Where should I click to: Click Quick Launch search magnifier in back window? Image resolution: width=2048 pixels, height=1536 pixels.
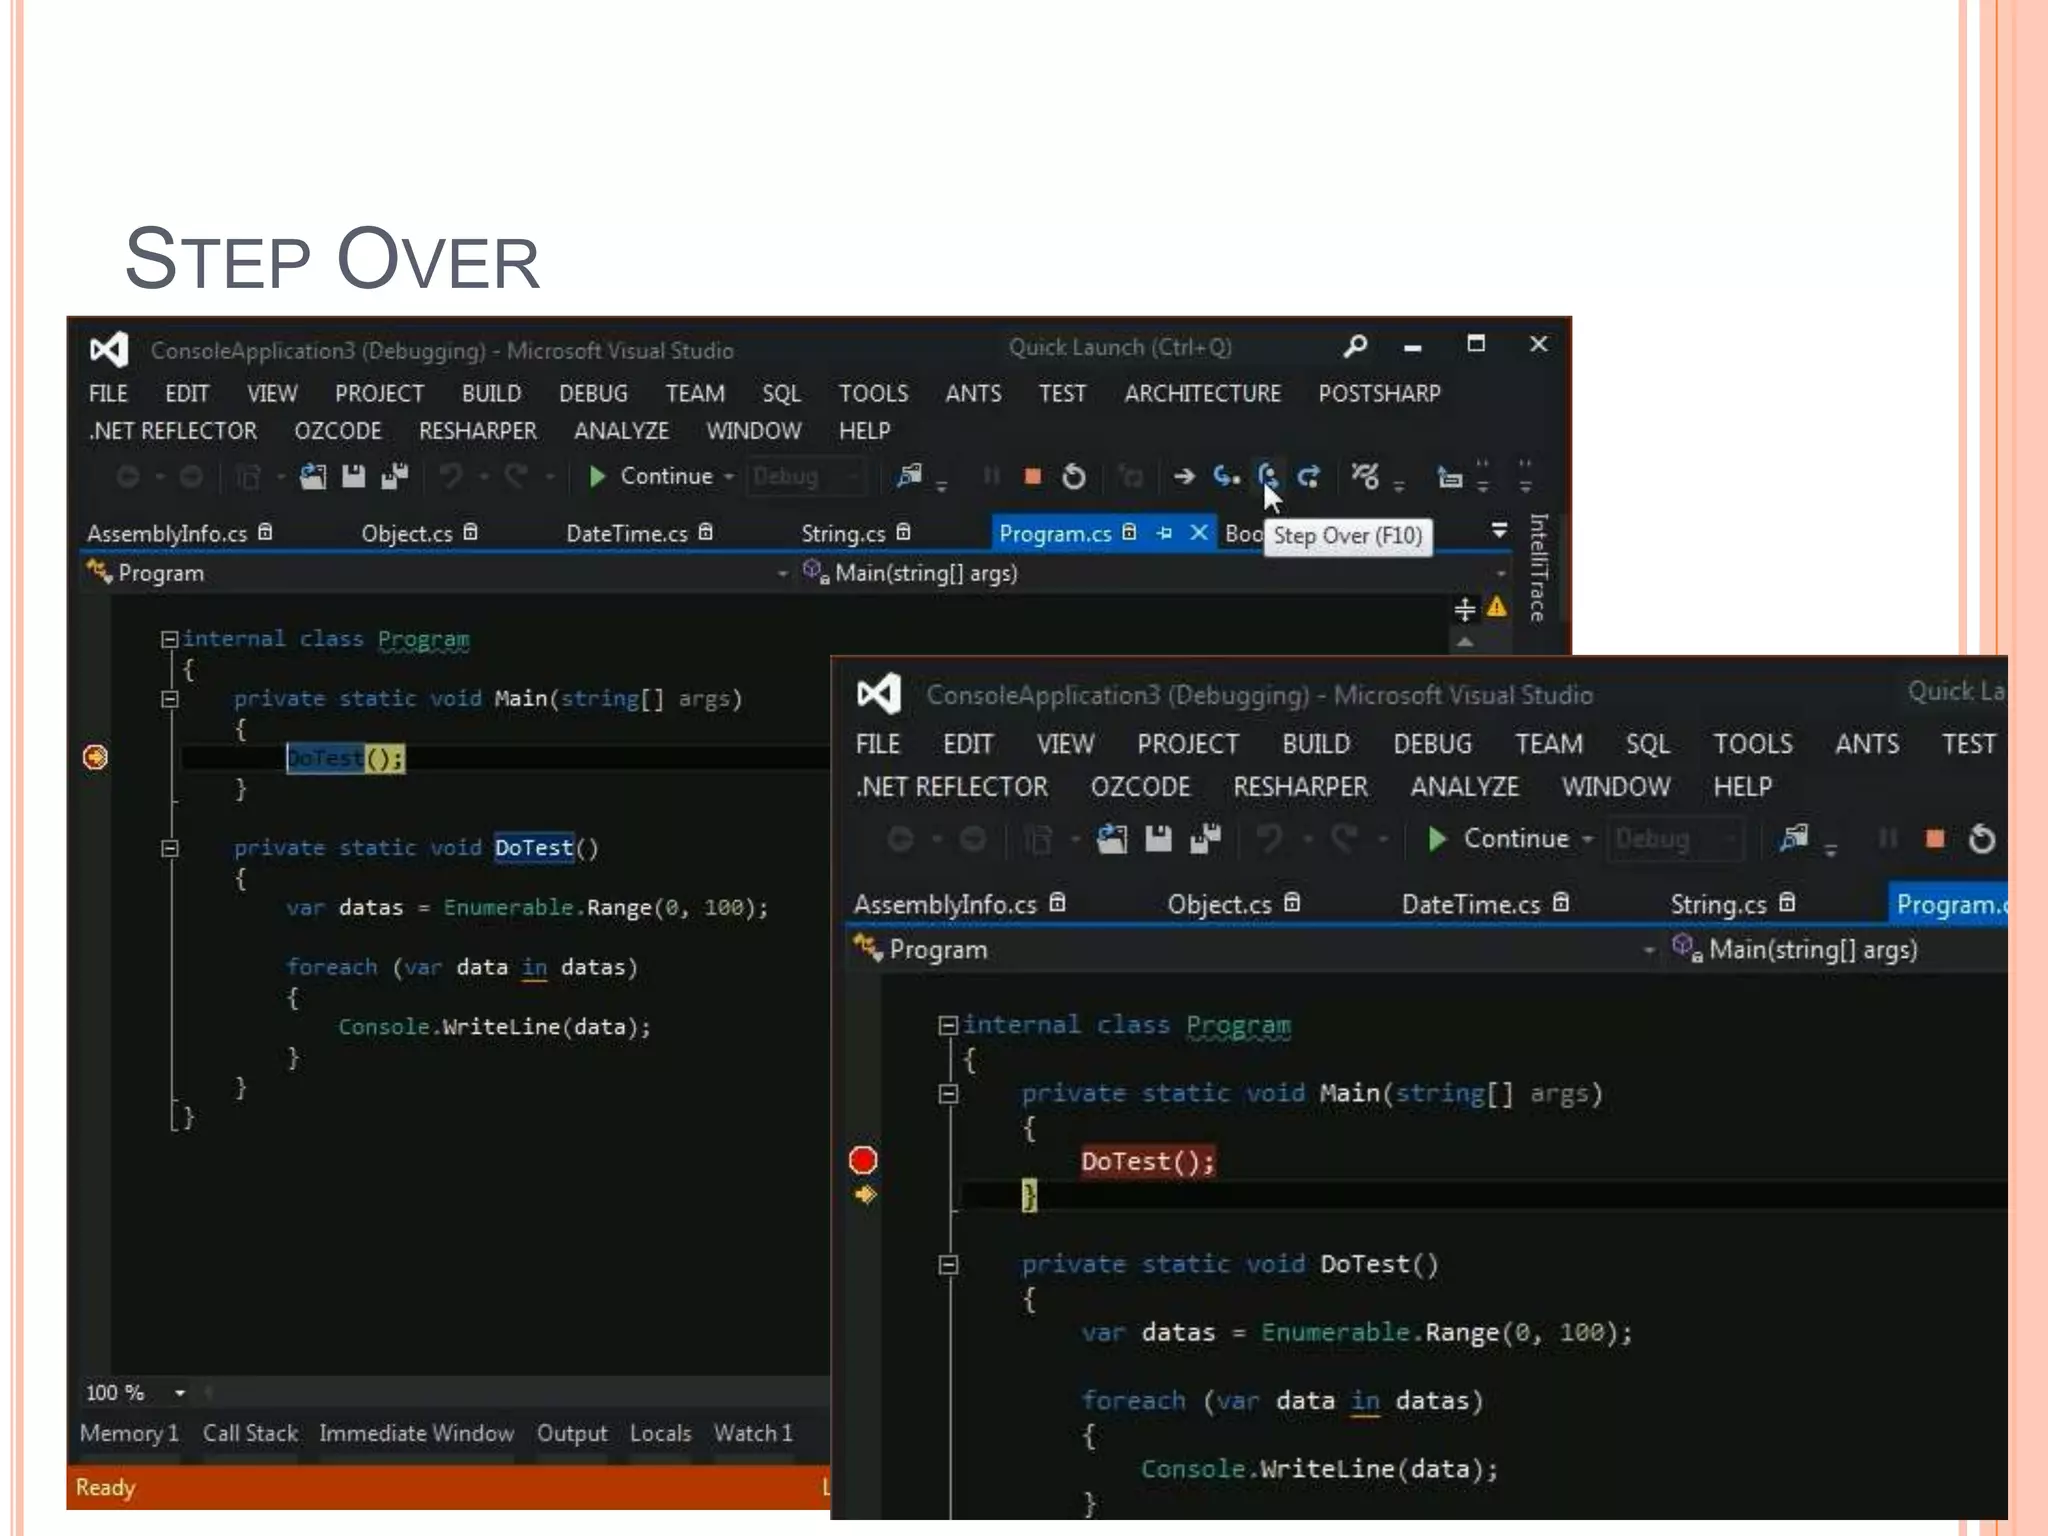(1356, 346)
